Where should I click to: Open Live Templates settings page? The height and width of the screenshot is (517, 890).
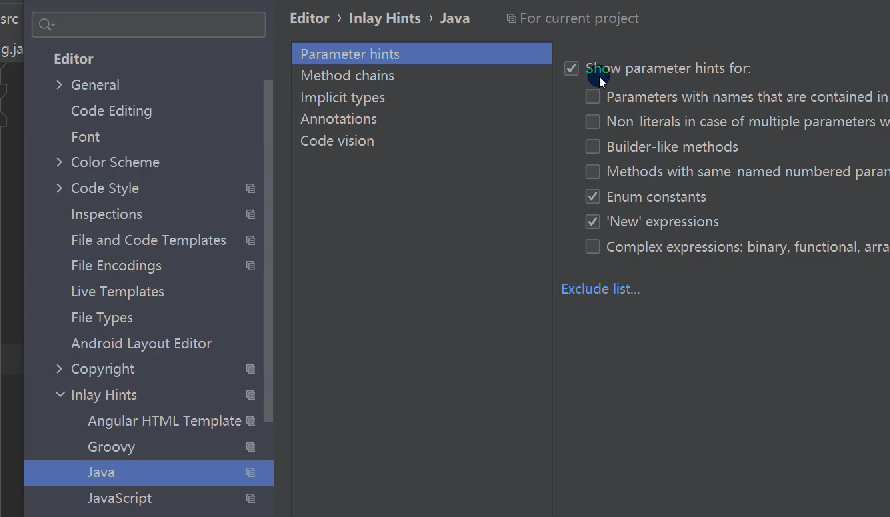117,292
